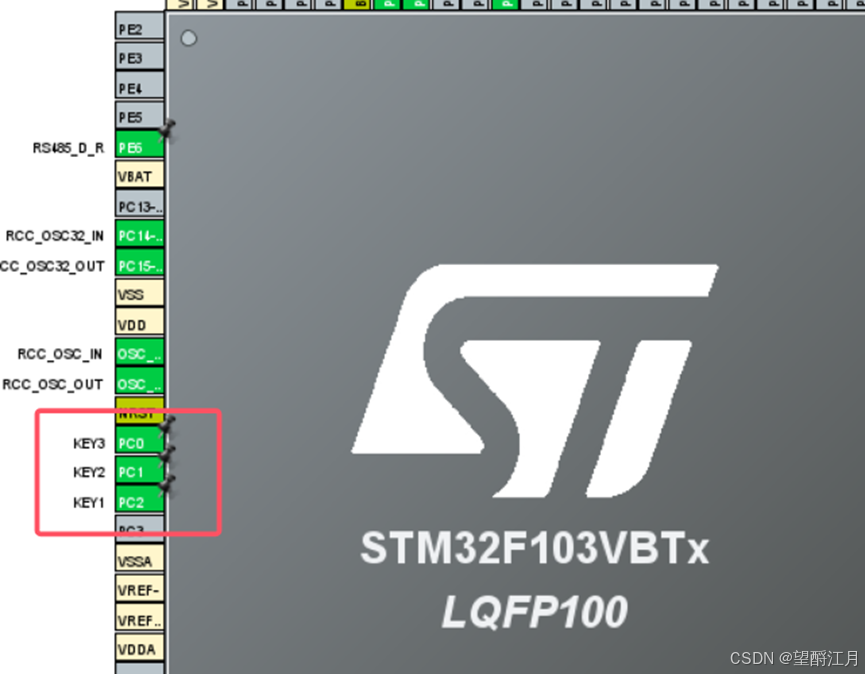The image size is (865, 674).
Task: Click the RCC_OSC_OUT signal label
Action: [53, 384]
